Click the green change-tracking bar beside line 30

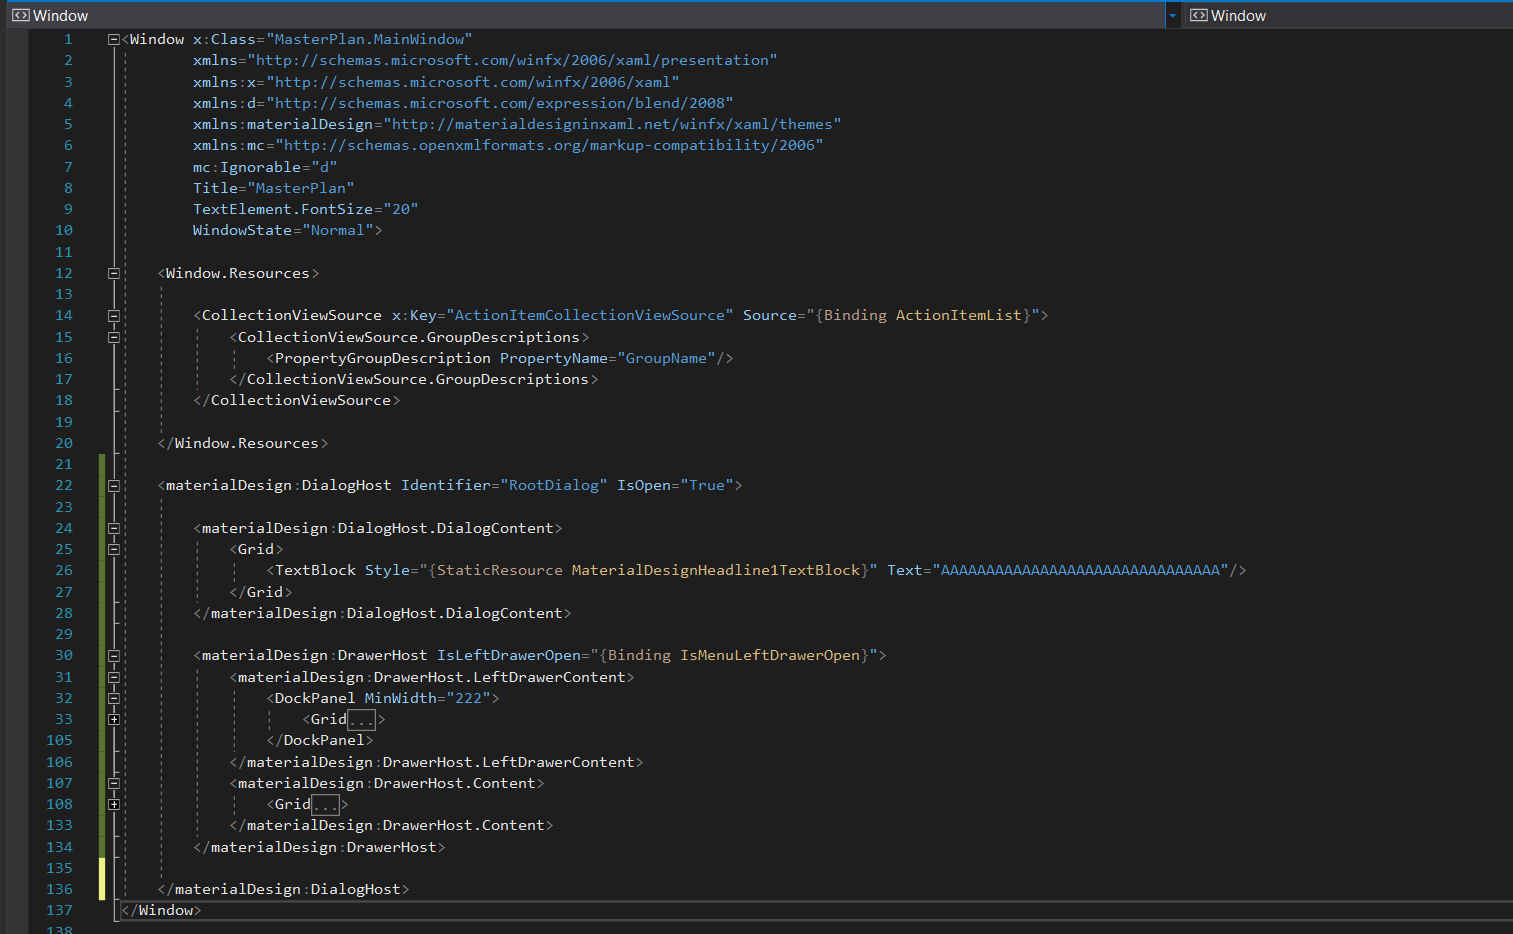[x=101, y=655]
